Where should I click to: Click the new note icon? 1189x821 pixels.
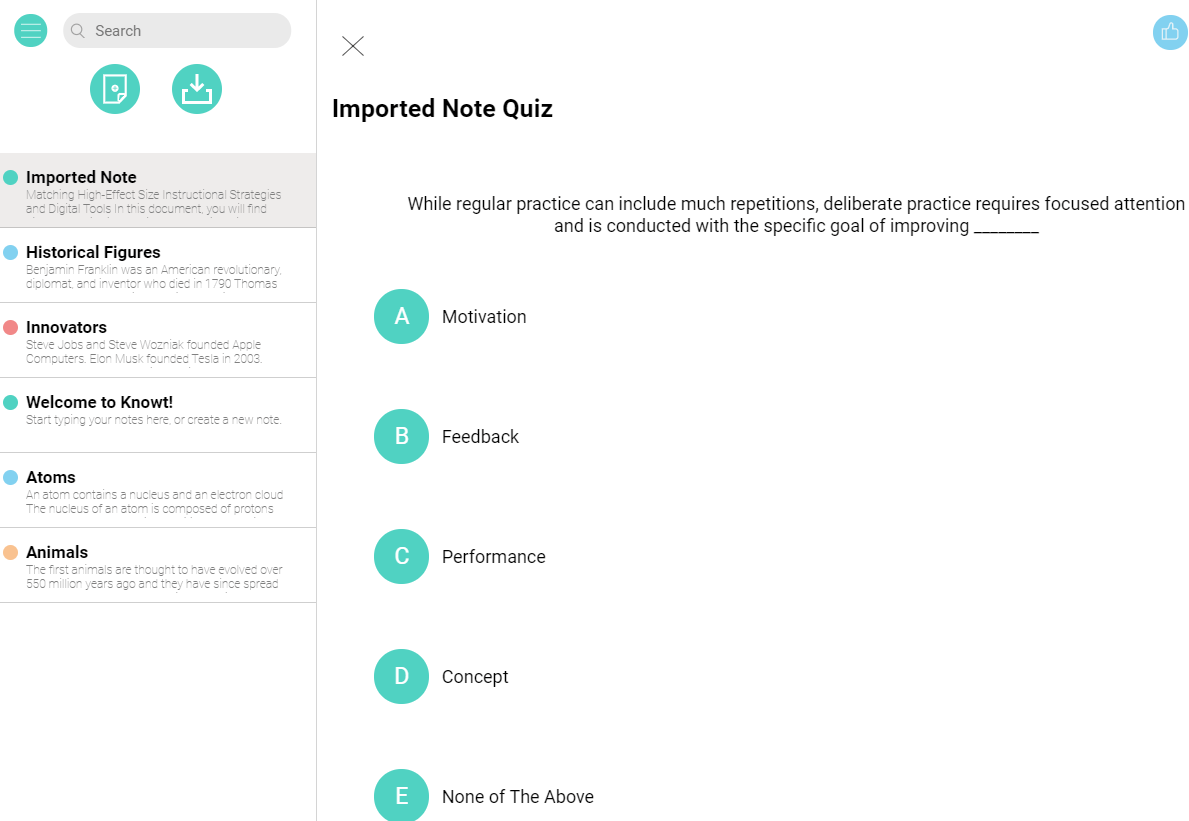115,89
